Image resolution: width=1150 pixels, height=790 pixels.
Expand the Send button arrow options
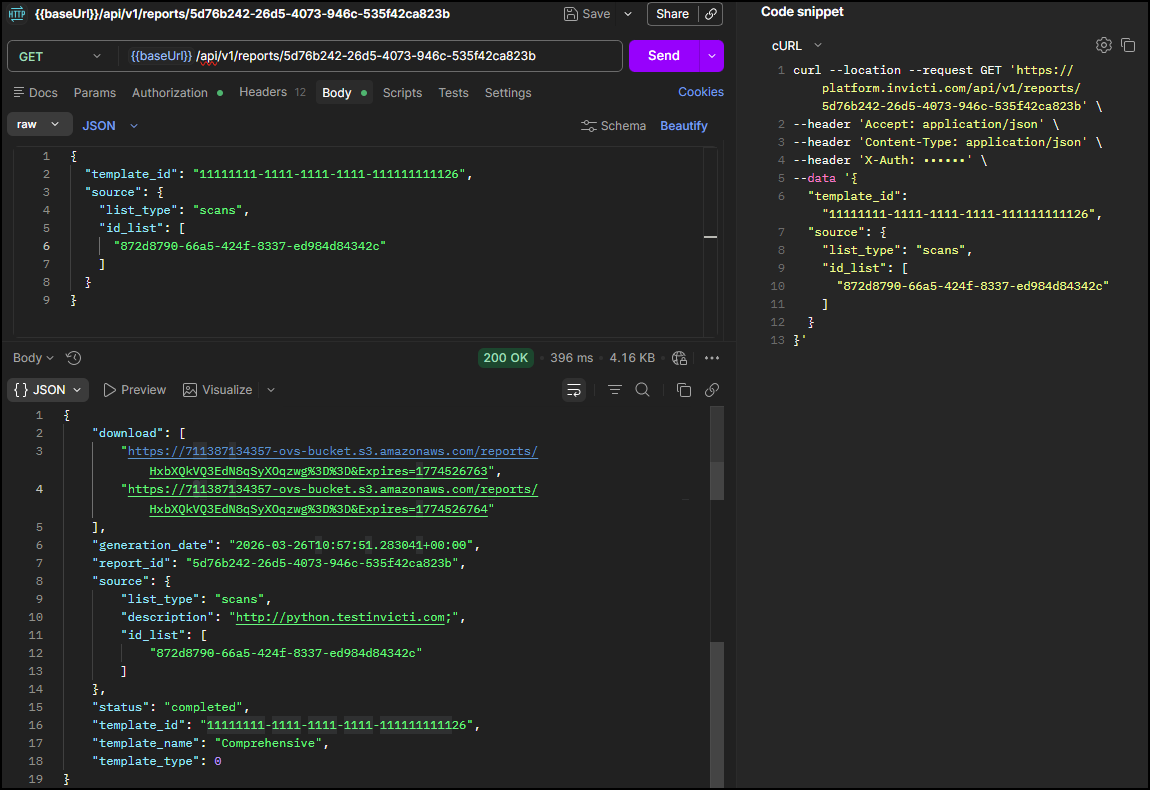point(712,56)
